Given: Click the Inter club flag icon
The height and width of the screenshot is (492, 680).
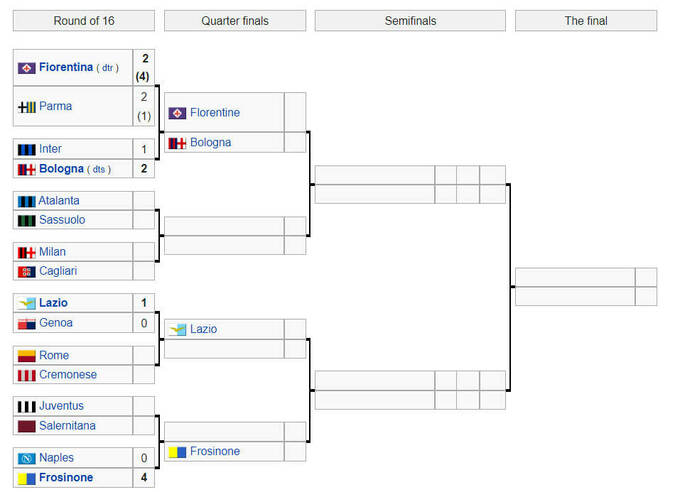Looking at the screenshot, I should coord(27,149).
